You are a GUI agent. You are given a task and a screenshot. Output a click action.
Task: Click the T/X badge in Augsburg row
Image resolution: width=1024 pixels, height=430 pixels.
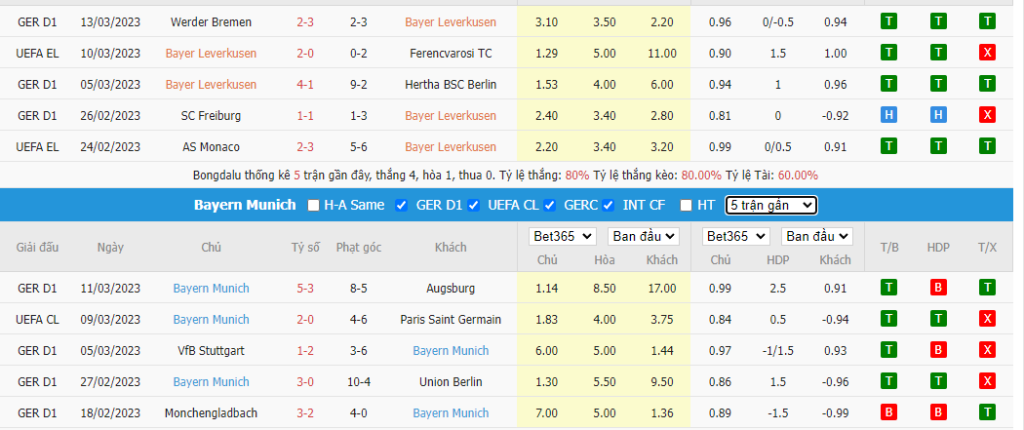coord(987,288)
